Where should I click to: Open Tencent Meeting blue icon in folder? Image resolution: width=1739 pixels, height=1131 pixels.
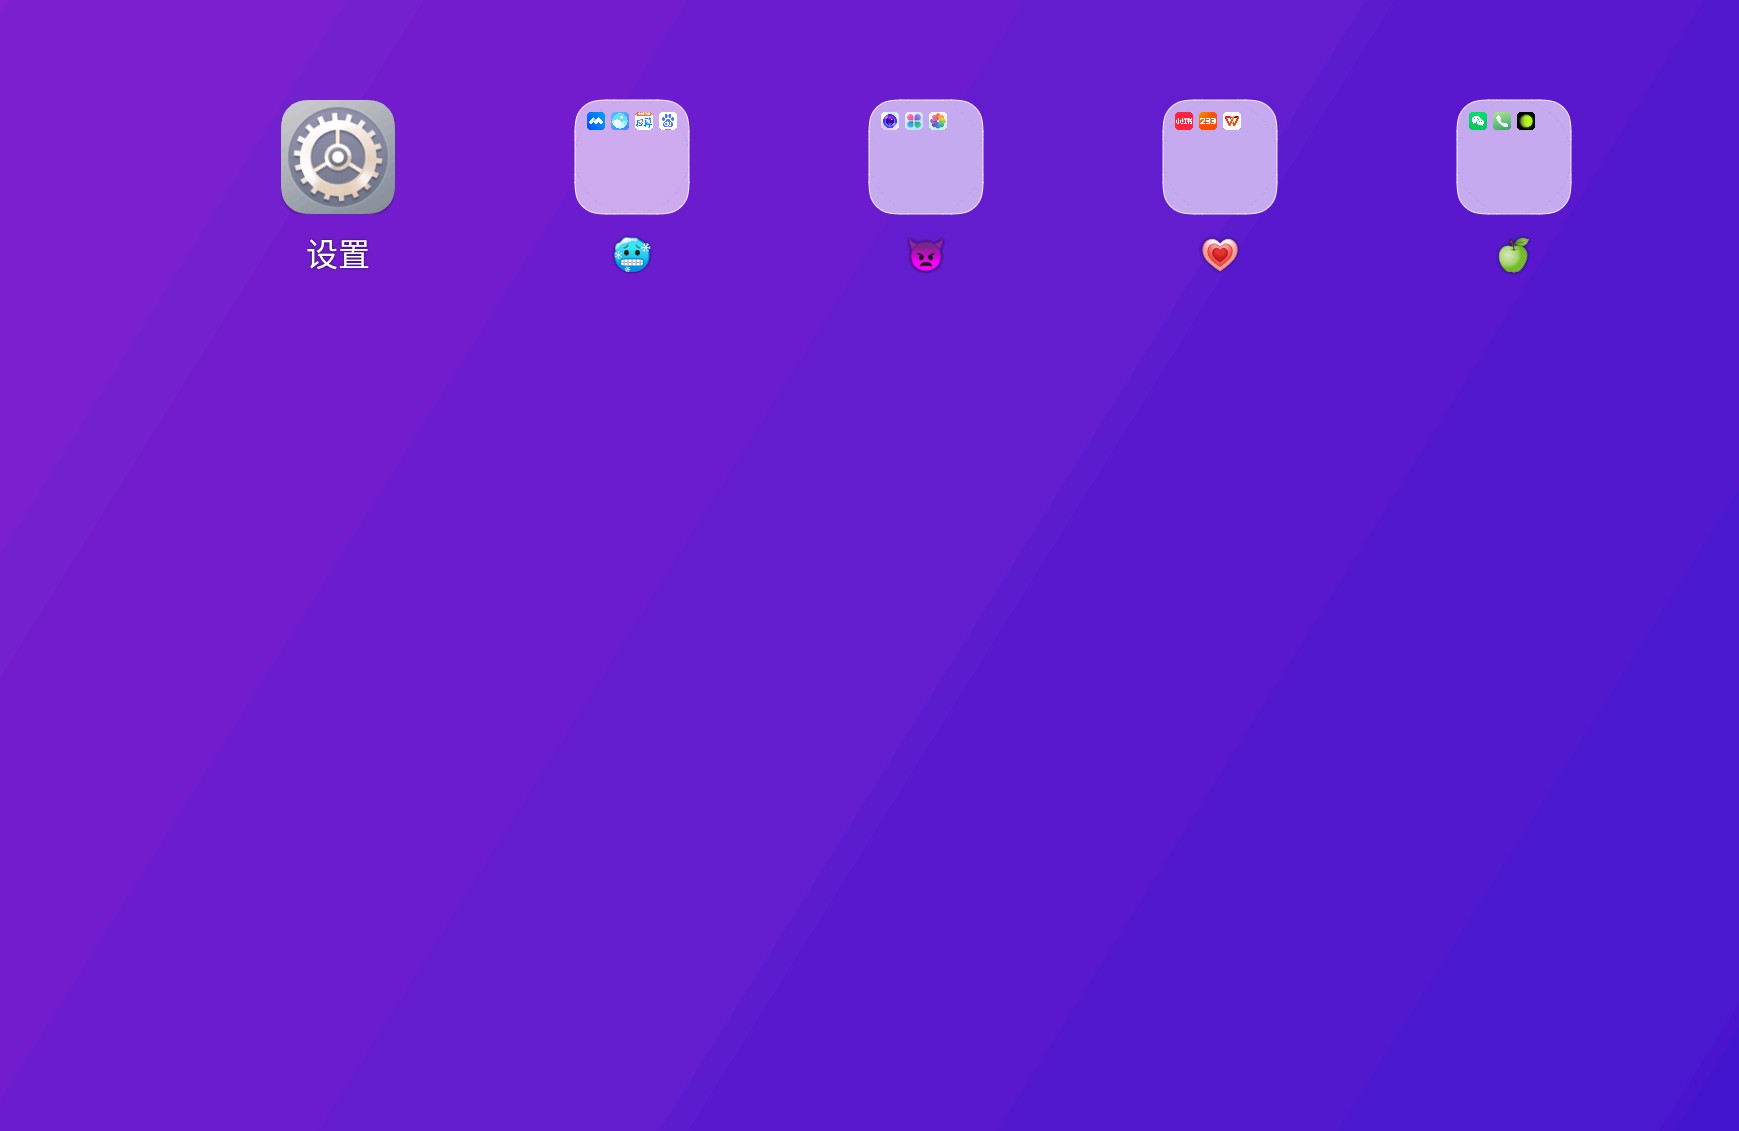point(596,121)
